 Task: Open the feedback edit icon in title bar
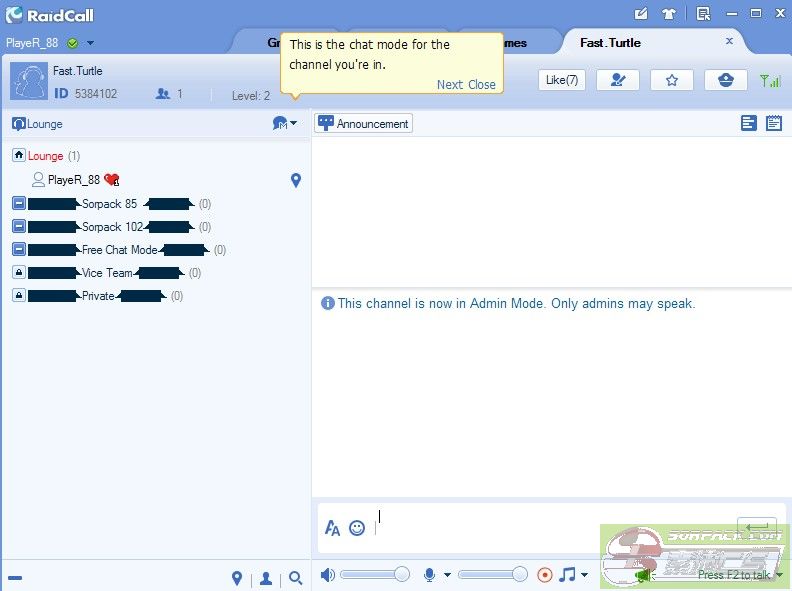click(641, 14)
